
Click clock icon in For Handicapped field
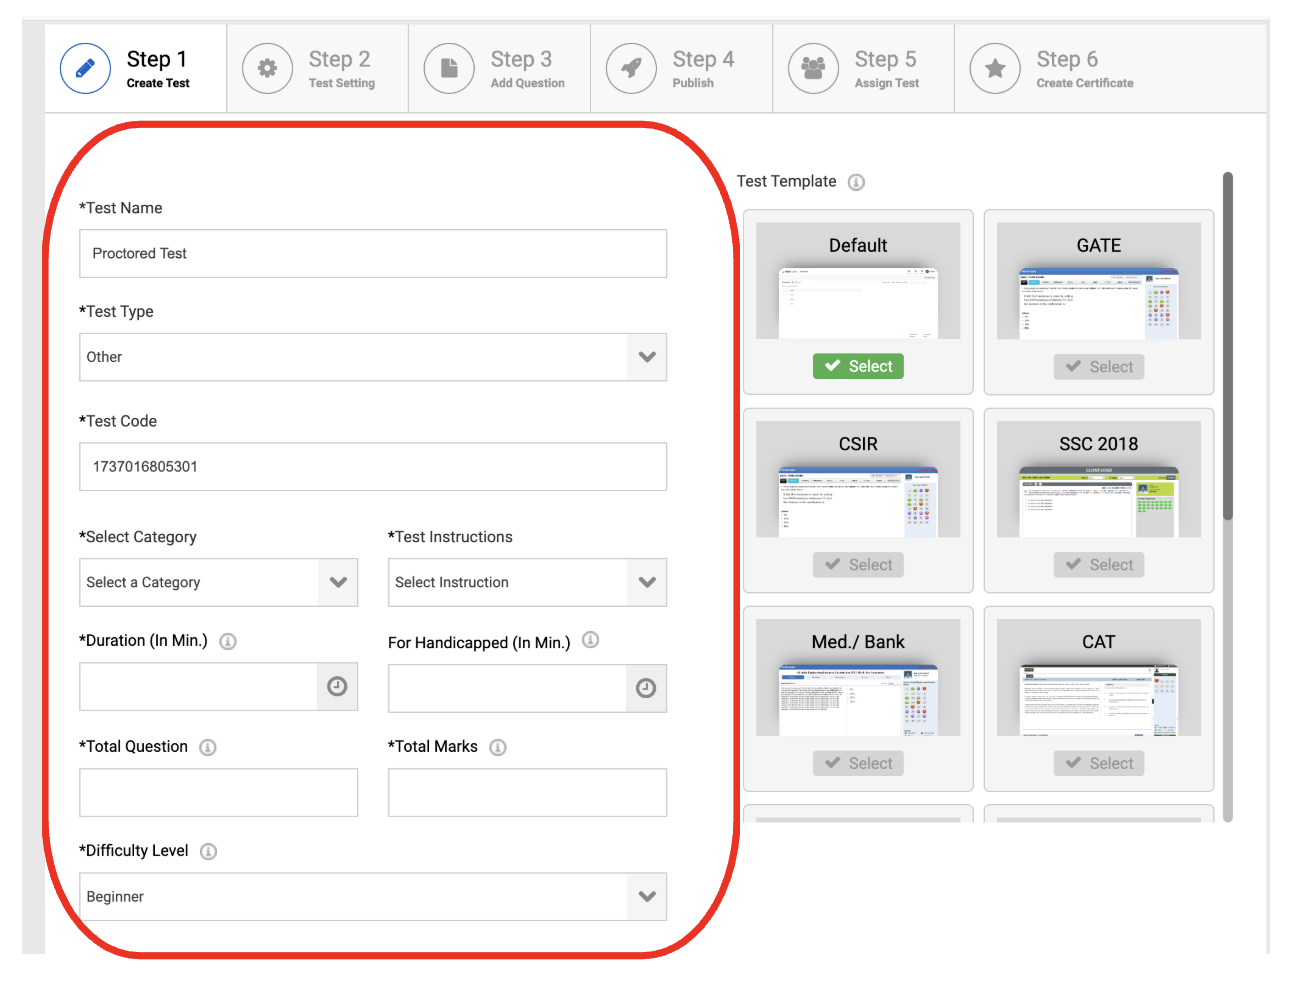click(646, 688)
